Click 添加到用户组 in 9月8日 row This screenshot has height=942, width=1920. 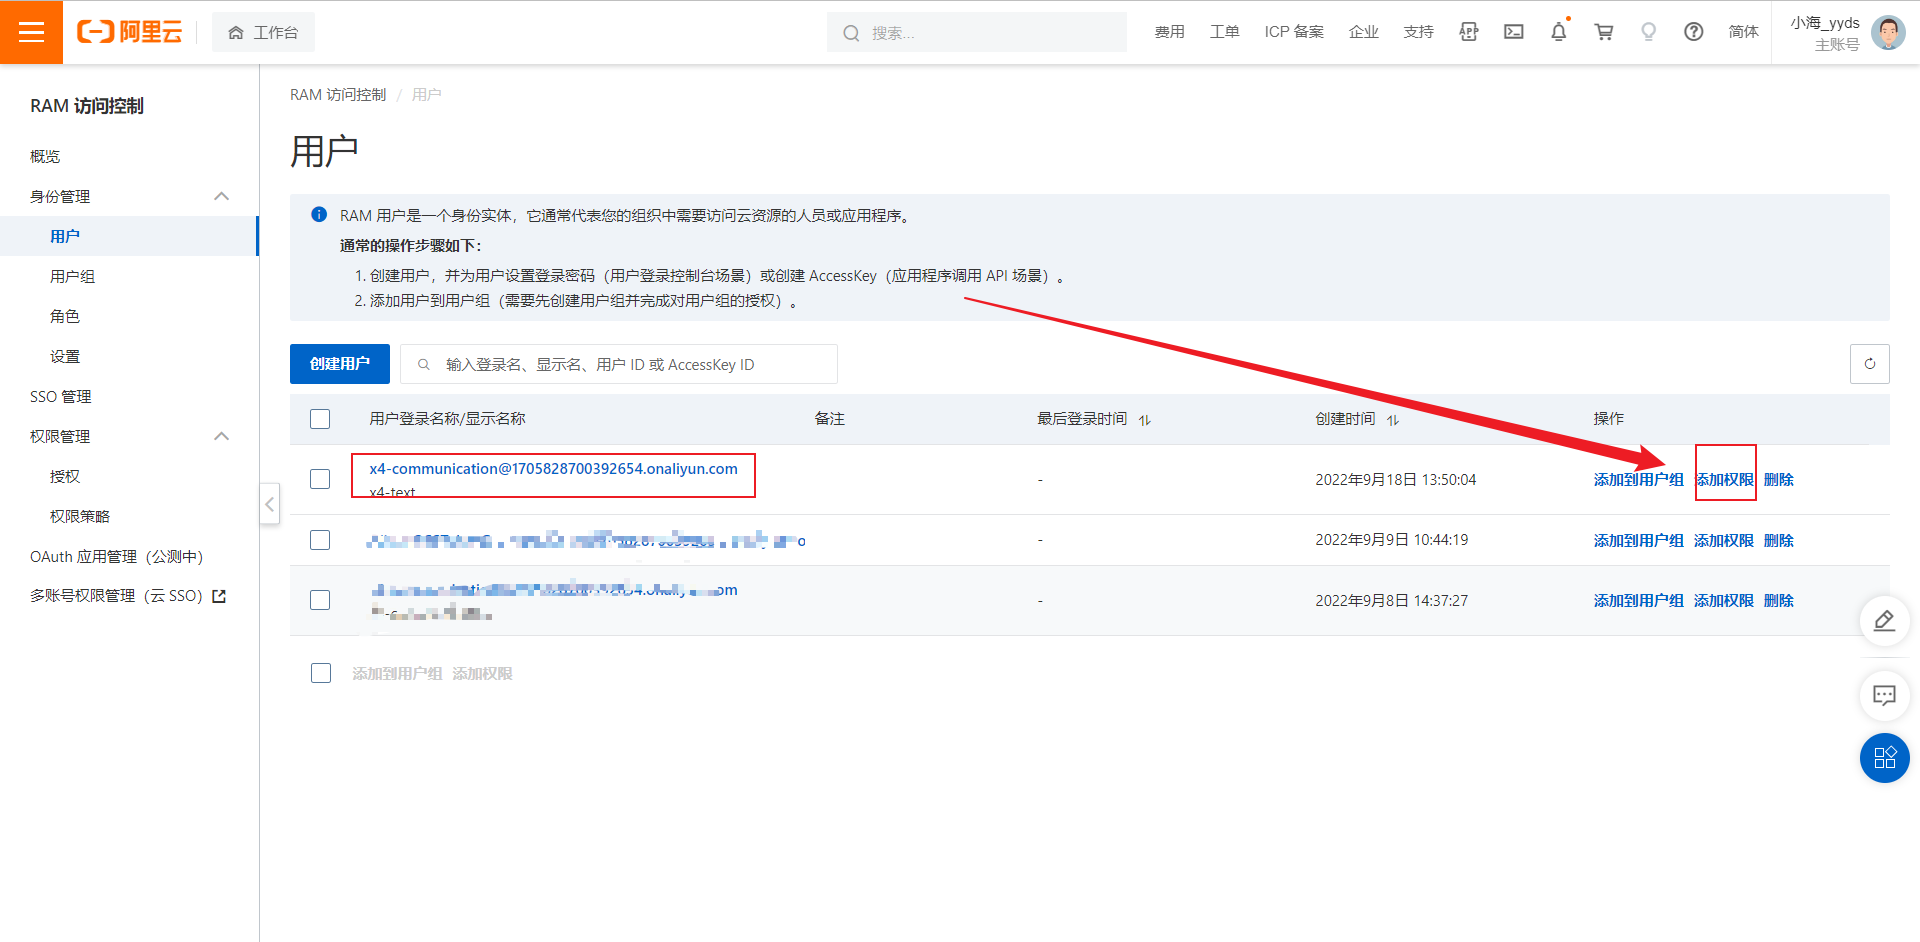point(1638,600)
